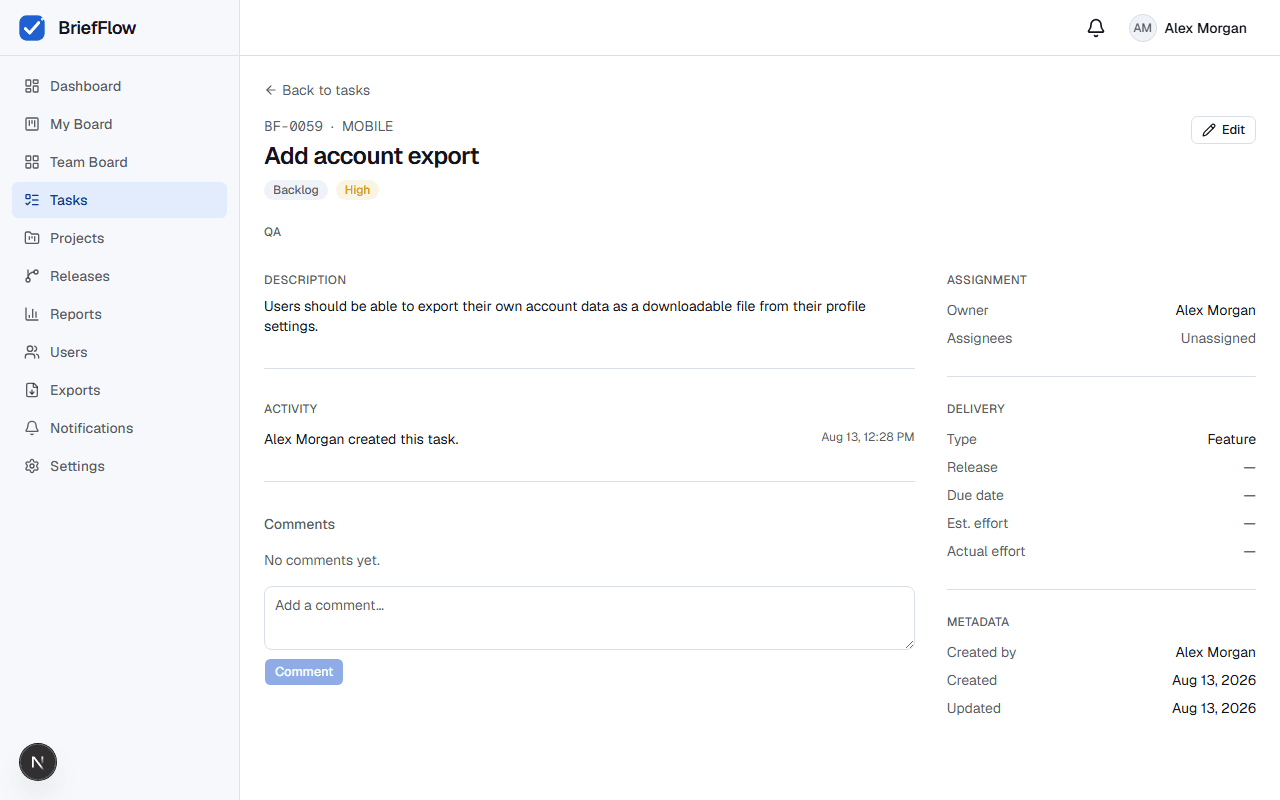Image resolution: width=1280 pixels, height=800 pixels.
Task: Click the Projects folder icon
Action: (32, 238)
